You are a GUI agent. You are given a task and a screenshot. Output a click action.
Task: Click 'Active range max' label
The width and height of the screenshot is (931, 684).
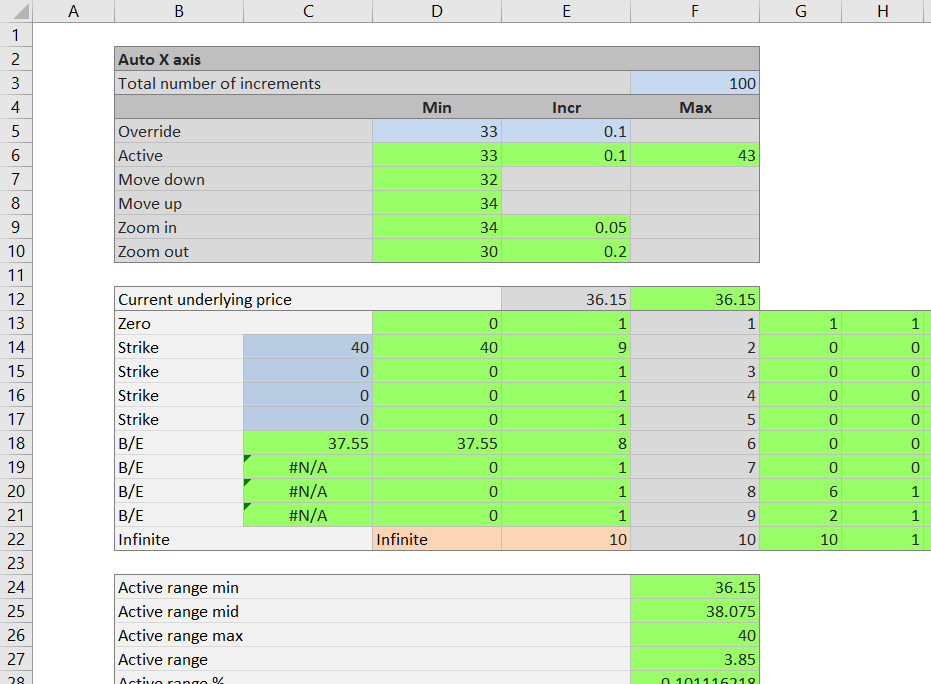click(x=180, y=635)
